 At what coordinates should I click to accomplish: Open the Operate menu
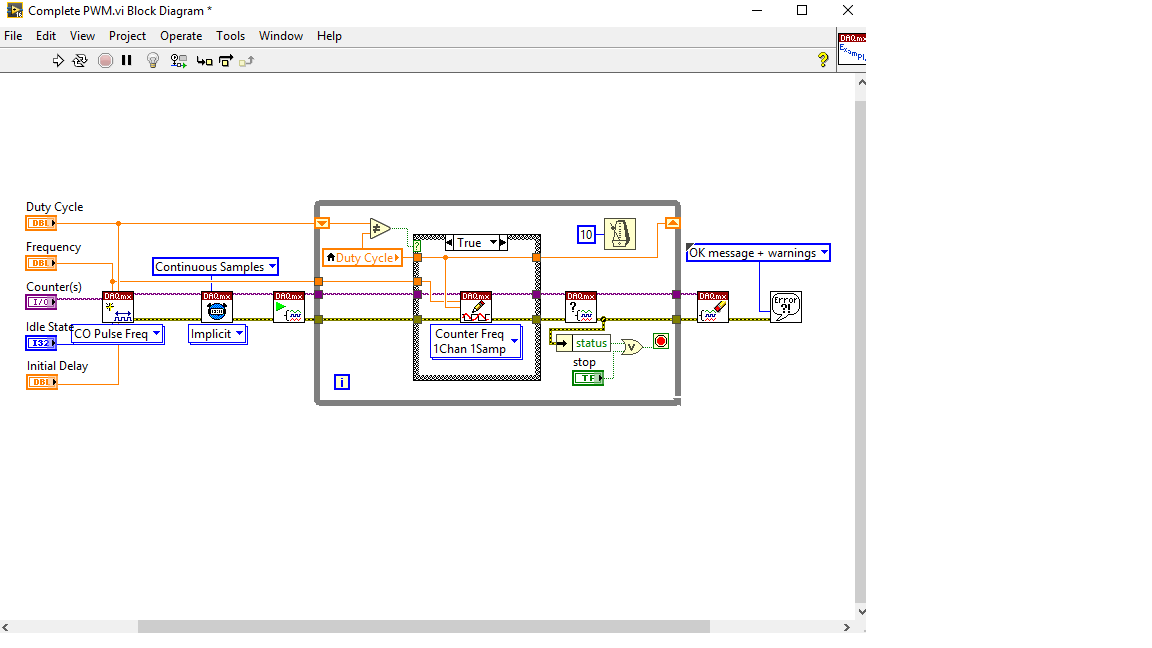coord(181,35)
